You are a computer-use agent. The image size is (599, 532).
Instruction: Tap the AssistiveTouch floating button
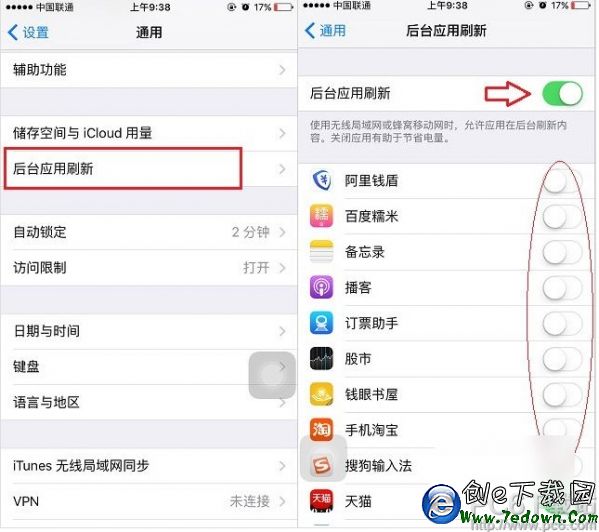272,375
